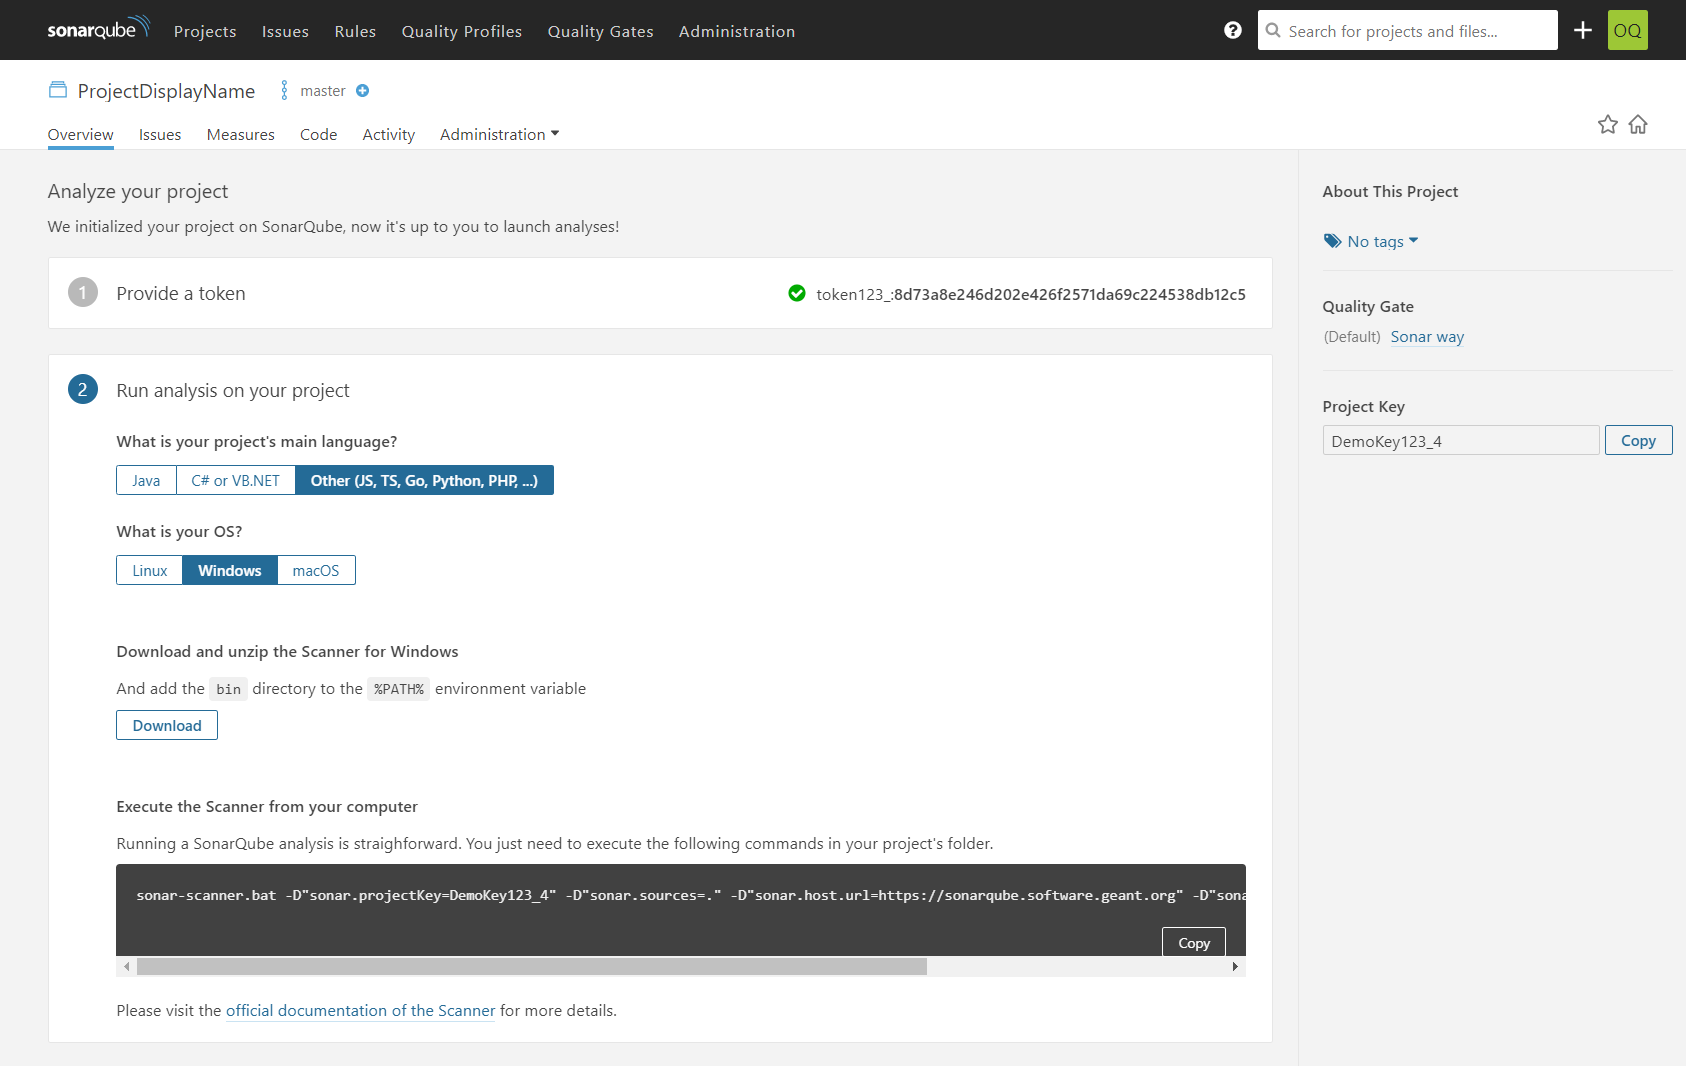This screenshot has height=1066, width=1686.
Task: Open global Administration in top navigation
Action: (737, 31)
